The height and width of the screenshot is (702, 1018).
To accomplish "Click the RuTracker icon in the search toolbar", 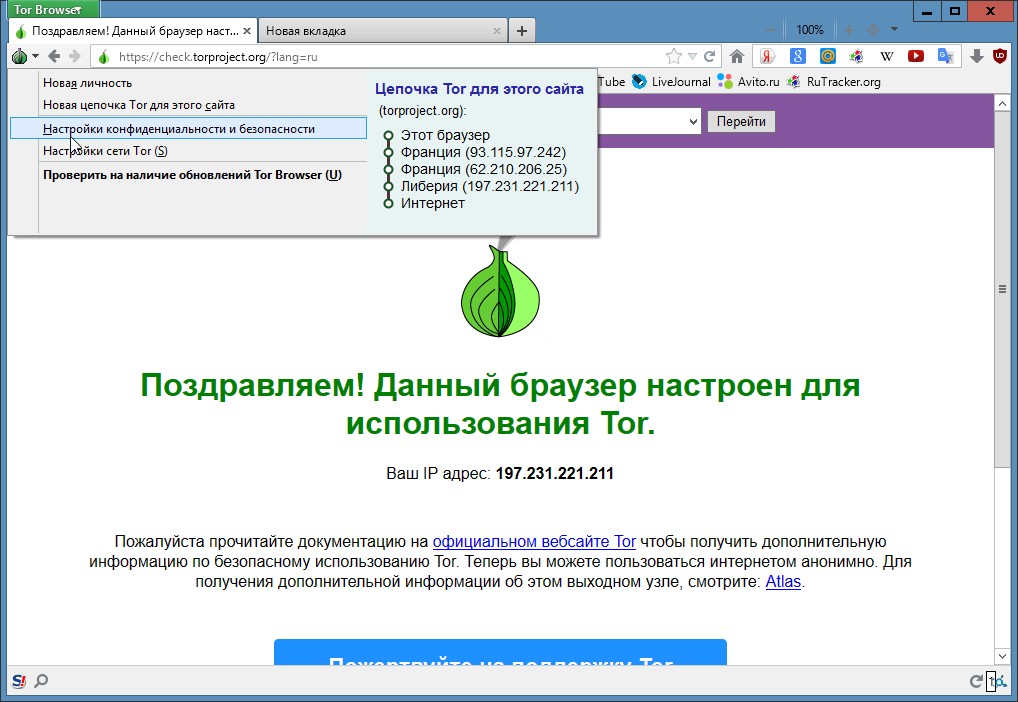I will [x=856, y=56].
